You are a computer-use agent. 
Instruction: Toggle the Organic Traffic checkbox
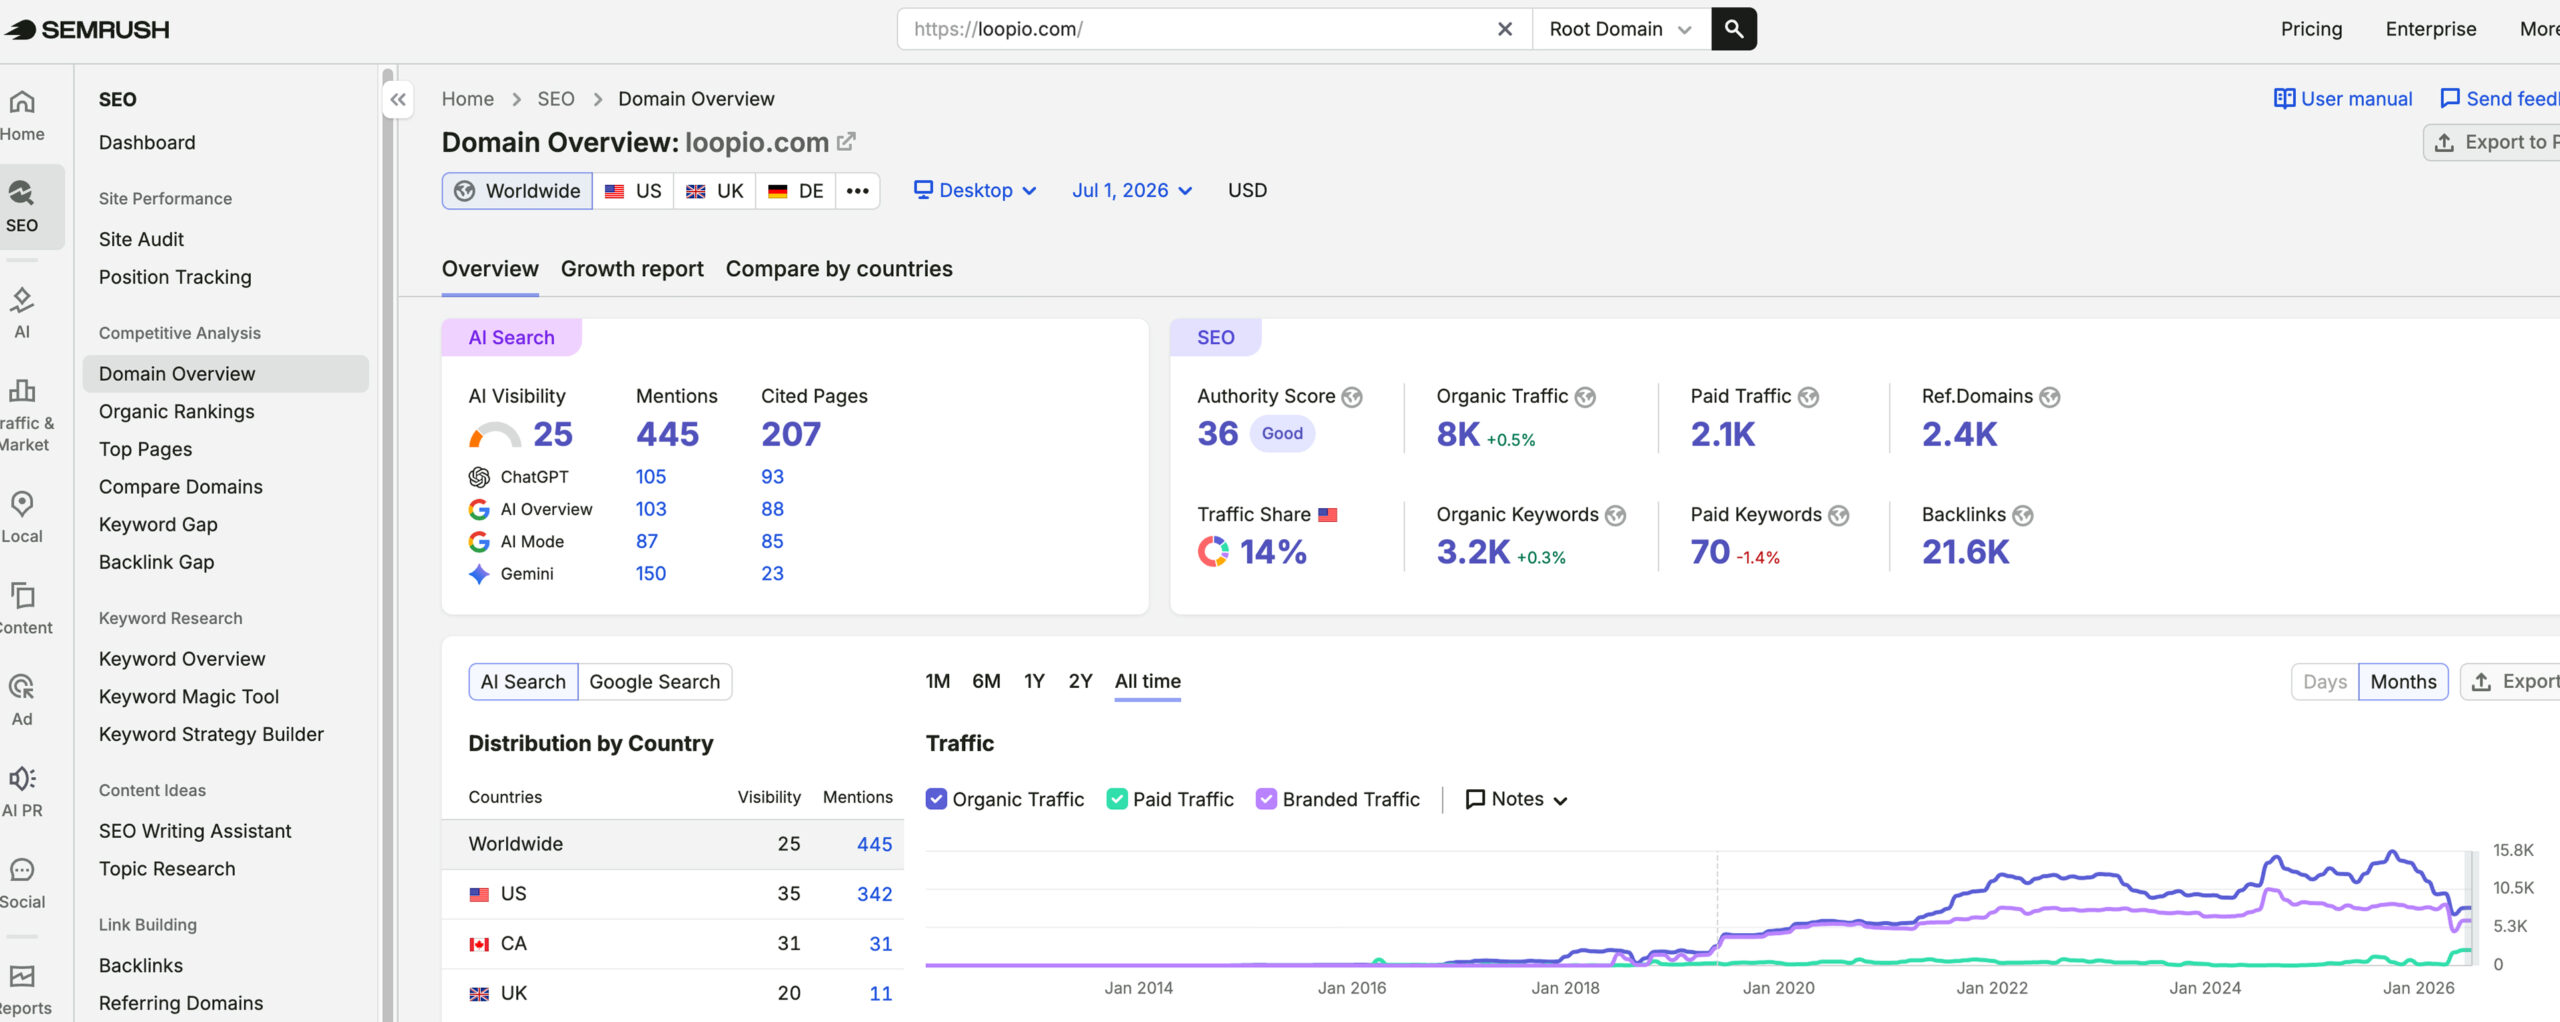tap(936, 799)
